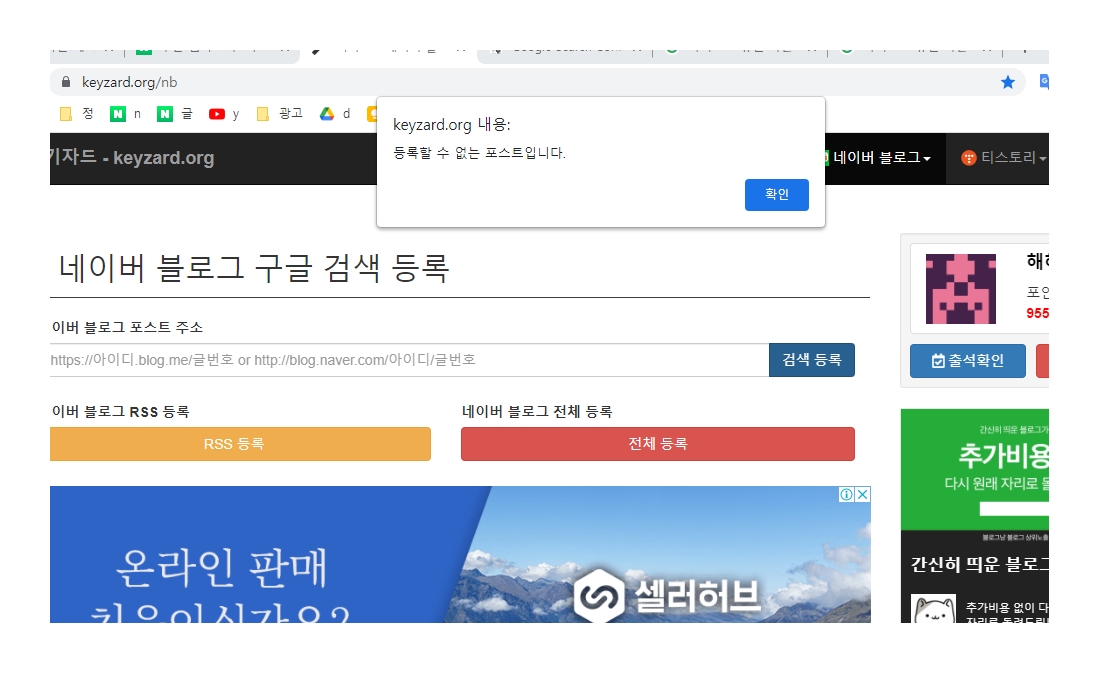Click the red 955 points value
Image resolution: width=1099 pixels, height=673 pixels.
pyautogui.click(x=1037, y=313)
